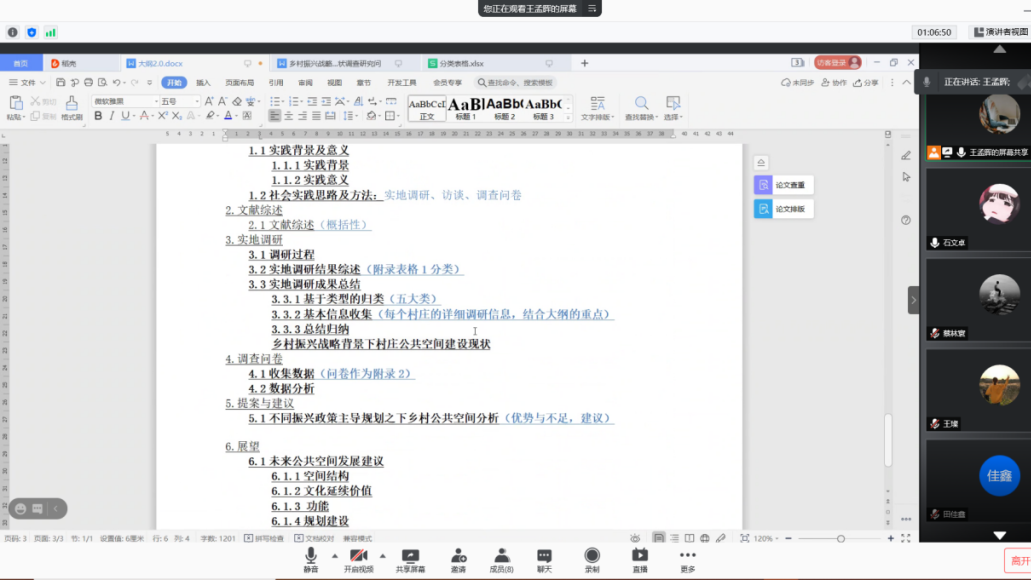Open the meeting Chat panel

coord(544,560)
